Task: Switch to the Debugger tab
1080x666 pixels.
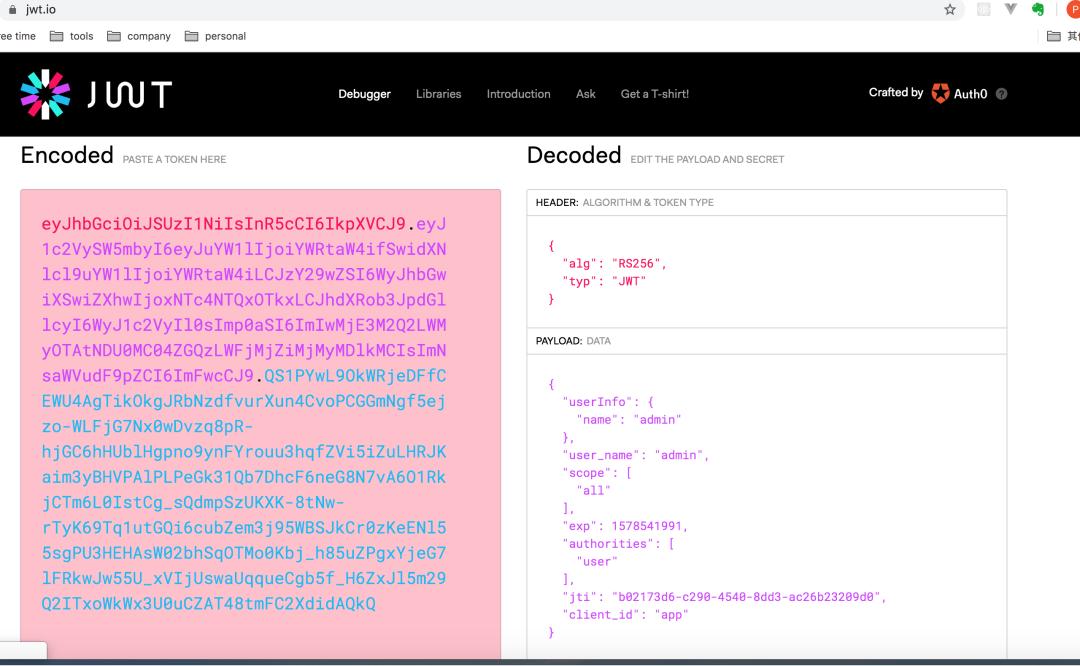Action: click(x=364, y=94)
